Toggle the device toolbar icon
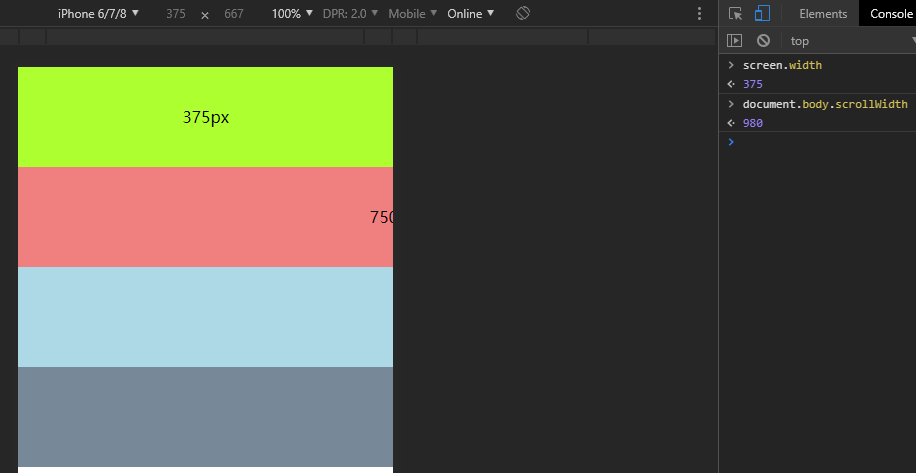Image resolution: width=916 pixels, height=473 pixels. (762, 13)
